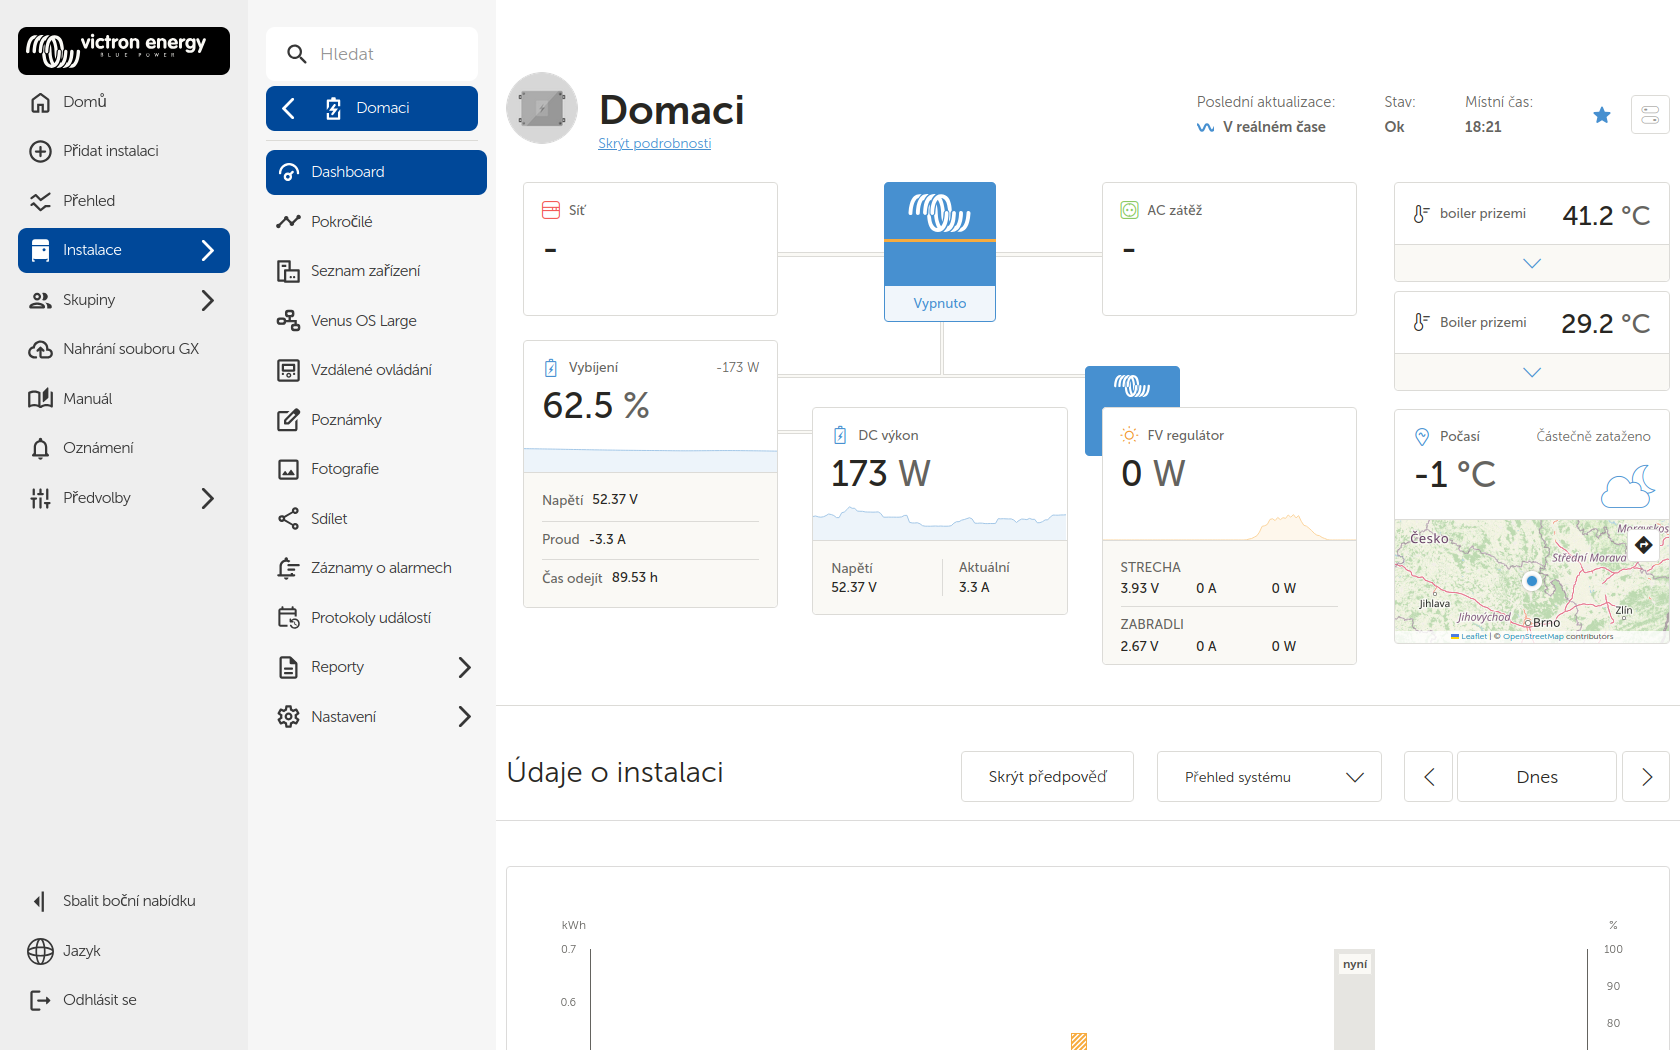Click the favorite star icon

[x=1601, y=115]
